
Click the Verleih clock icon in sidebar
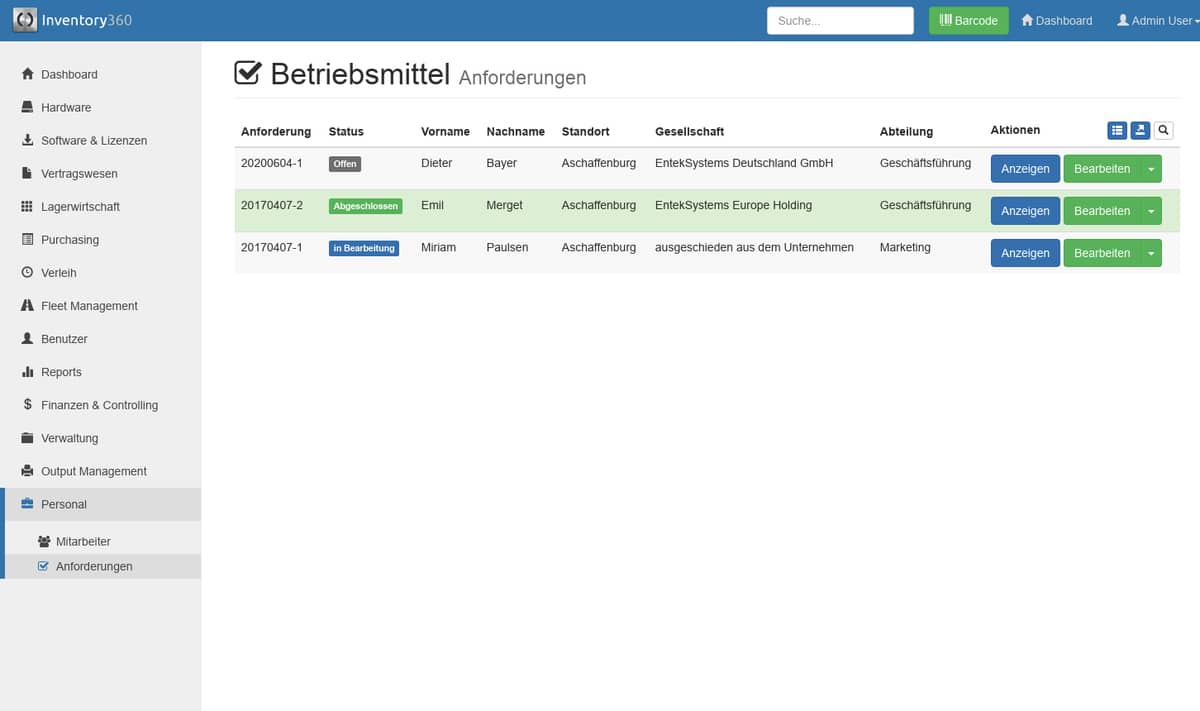tap(27, 272)
